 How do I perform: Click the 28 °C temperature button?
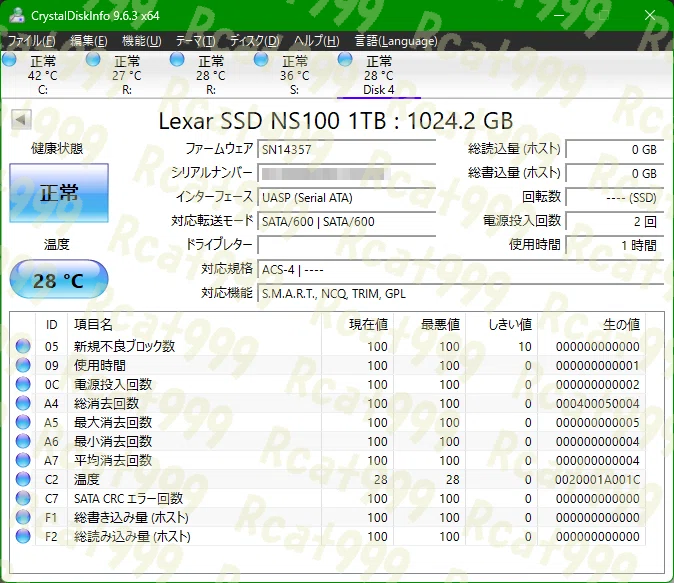[x=59, y=280]
